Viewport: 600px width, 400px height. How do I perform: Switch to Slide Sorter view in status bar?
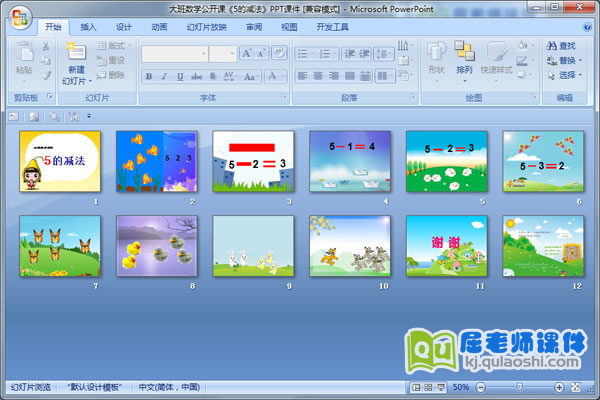click(428, 387)
